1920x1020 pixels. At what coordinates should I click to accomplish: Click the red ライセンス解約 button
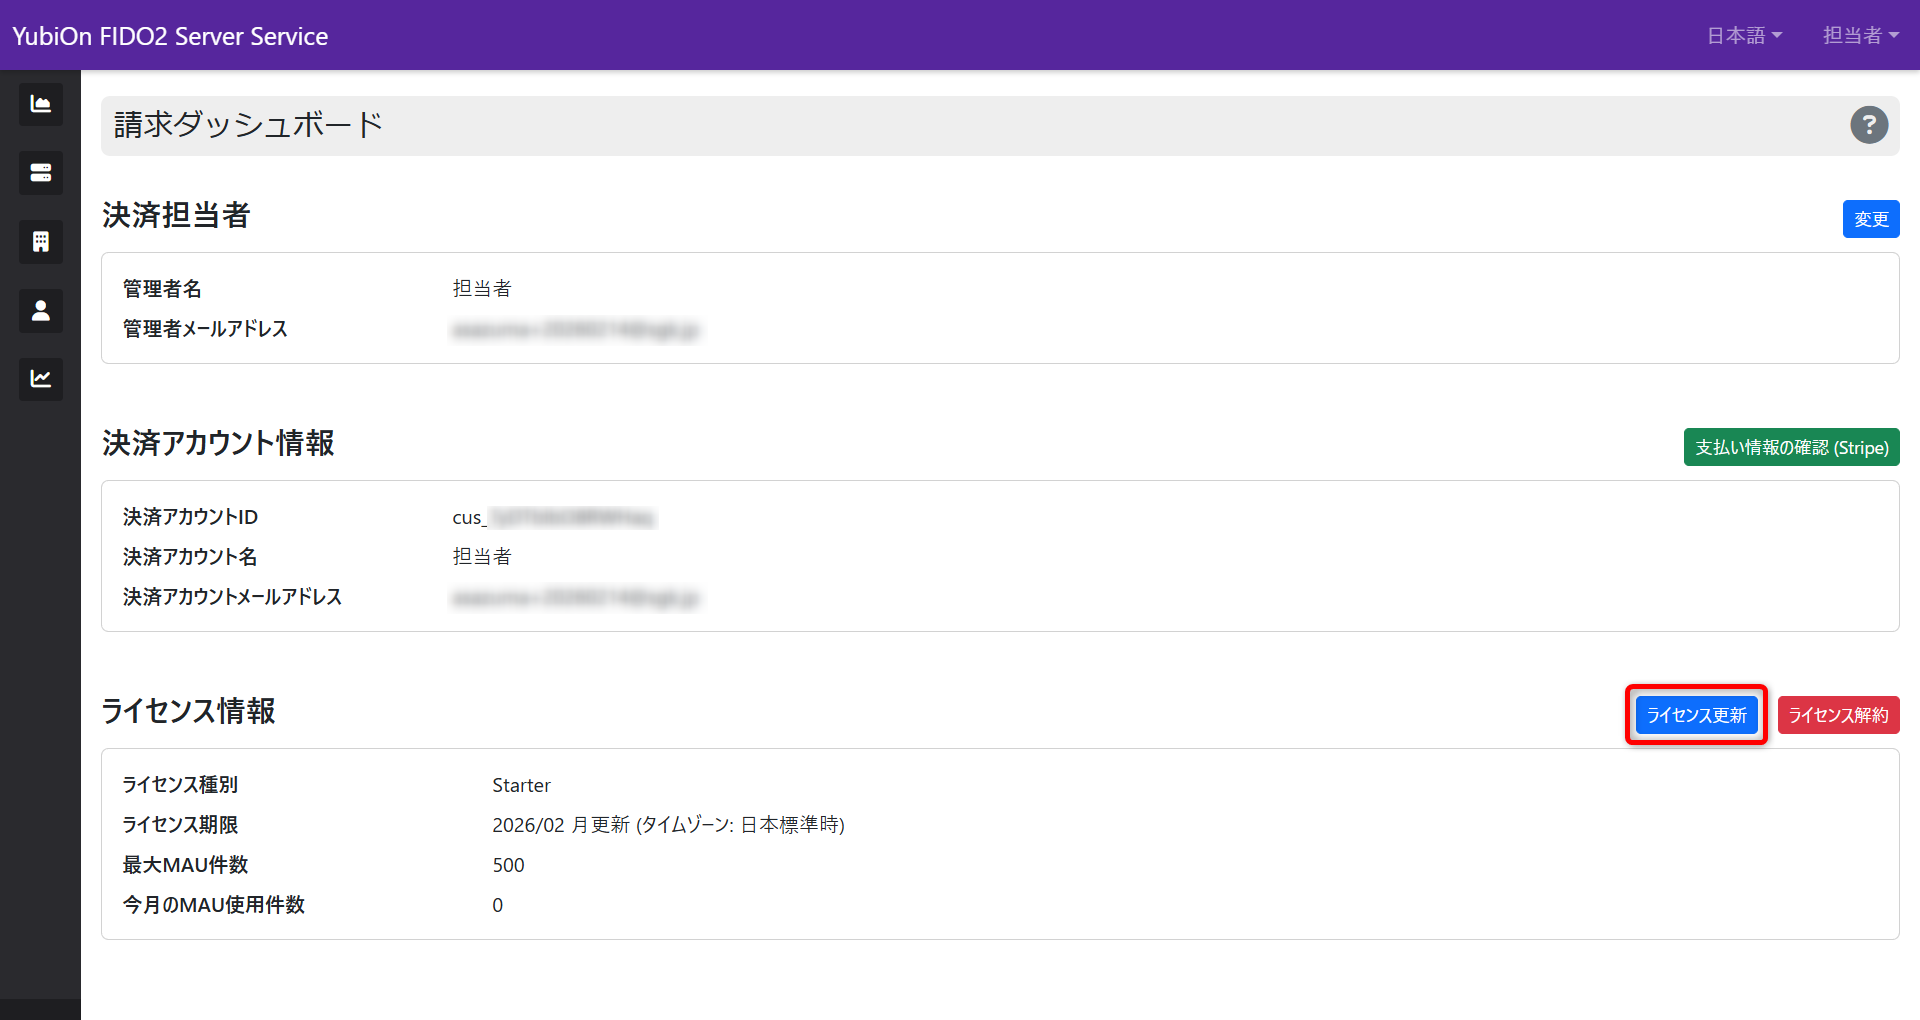coord(1838,714)
